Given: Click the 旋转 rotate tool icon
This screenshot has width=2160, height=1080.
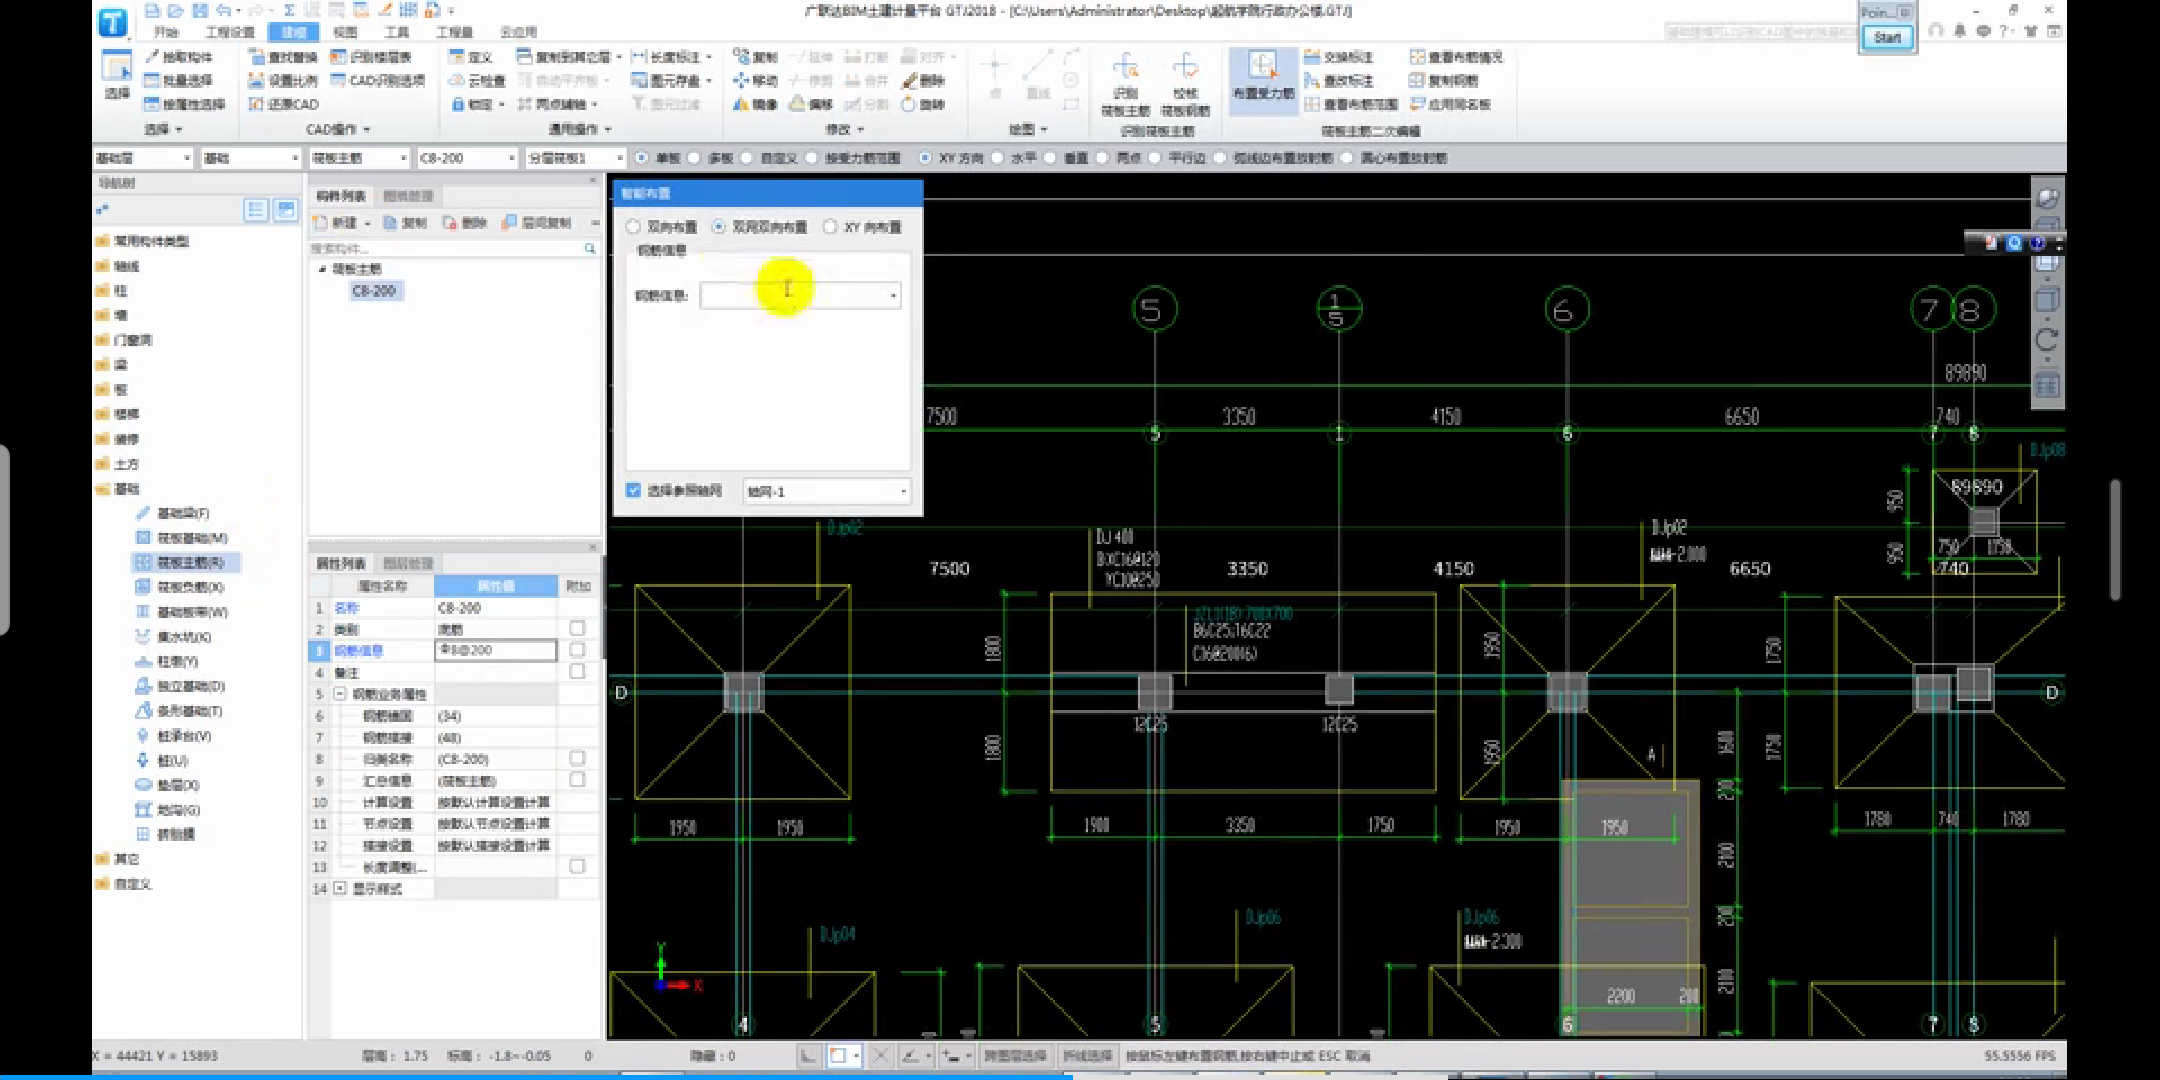Looking at the screenshot, I should click(909, 104).
